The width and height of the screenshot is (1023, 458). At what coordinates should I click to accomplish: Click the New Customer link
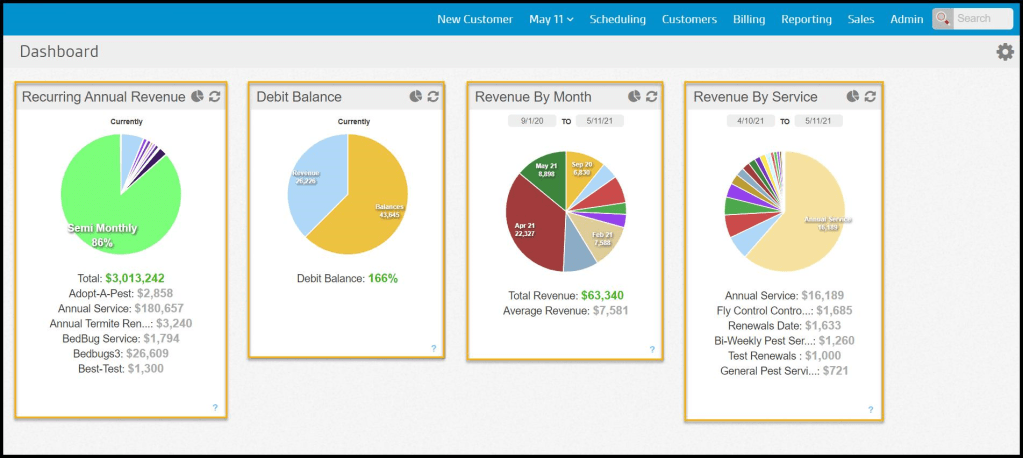[x=474, y=19]
